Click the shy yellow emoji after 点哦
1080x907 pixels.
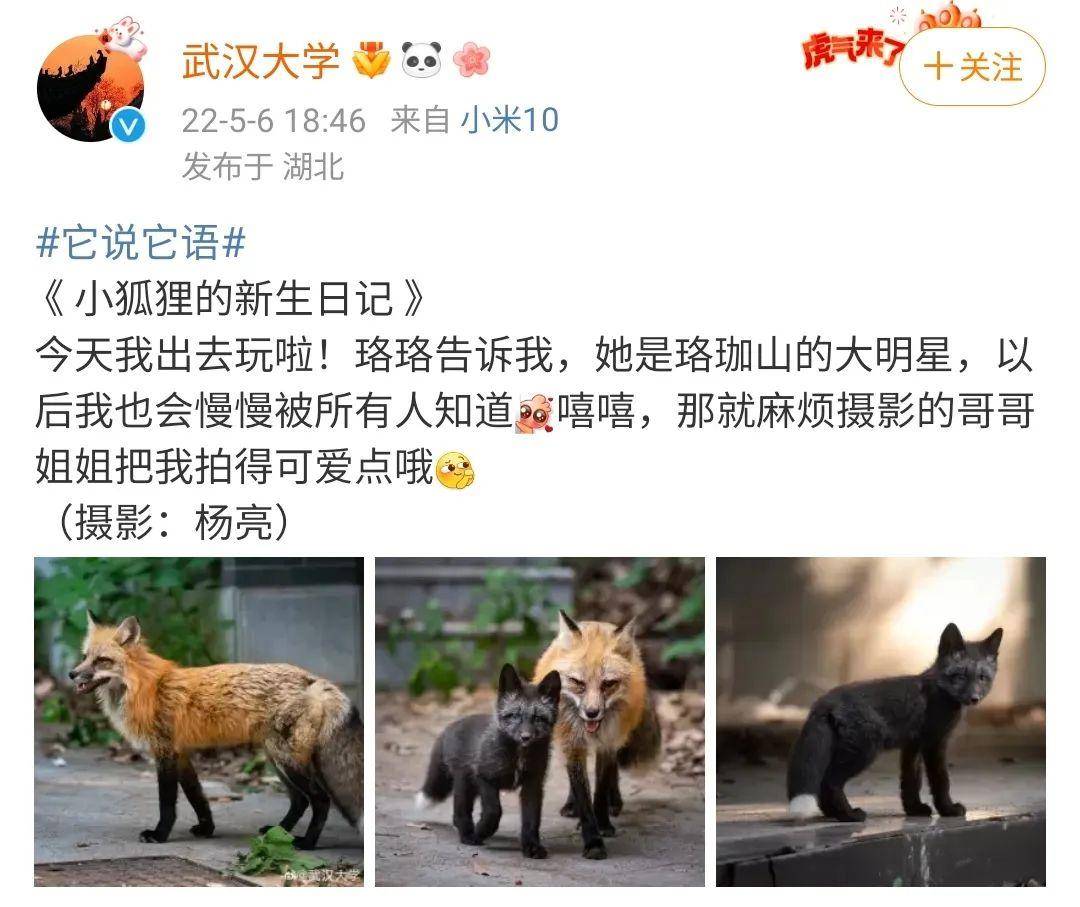click(x=456, y=470)
